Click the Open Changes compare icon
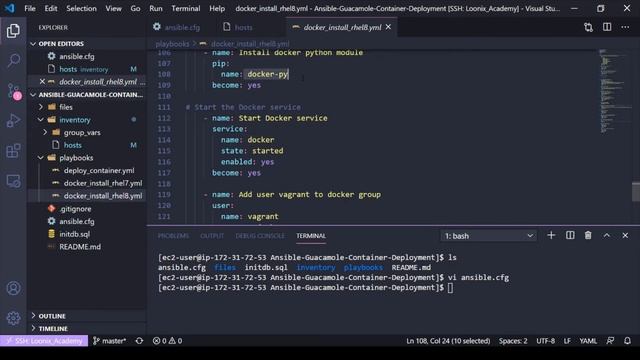Viewport: 640px width, 360px height. click(x=588, y=27)
